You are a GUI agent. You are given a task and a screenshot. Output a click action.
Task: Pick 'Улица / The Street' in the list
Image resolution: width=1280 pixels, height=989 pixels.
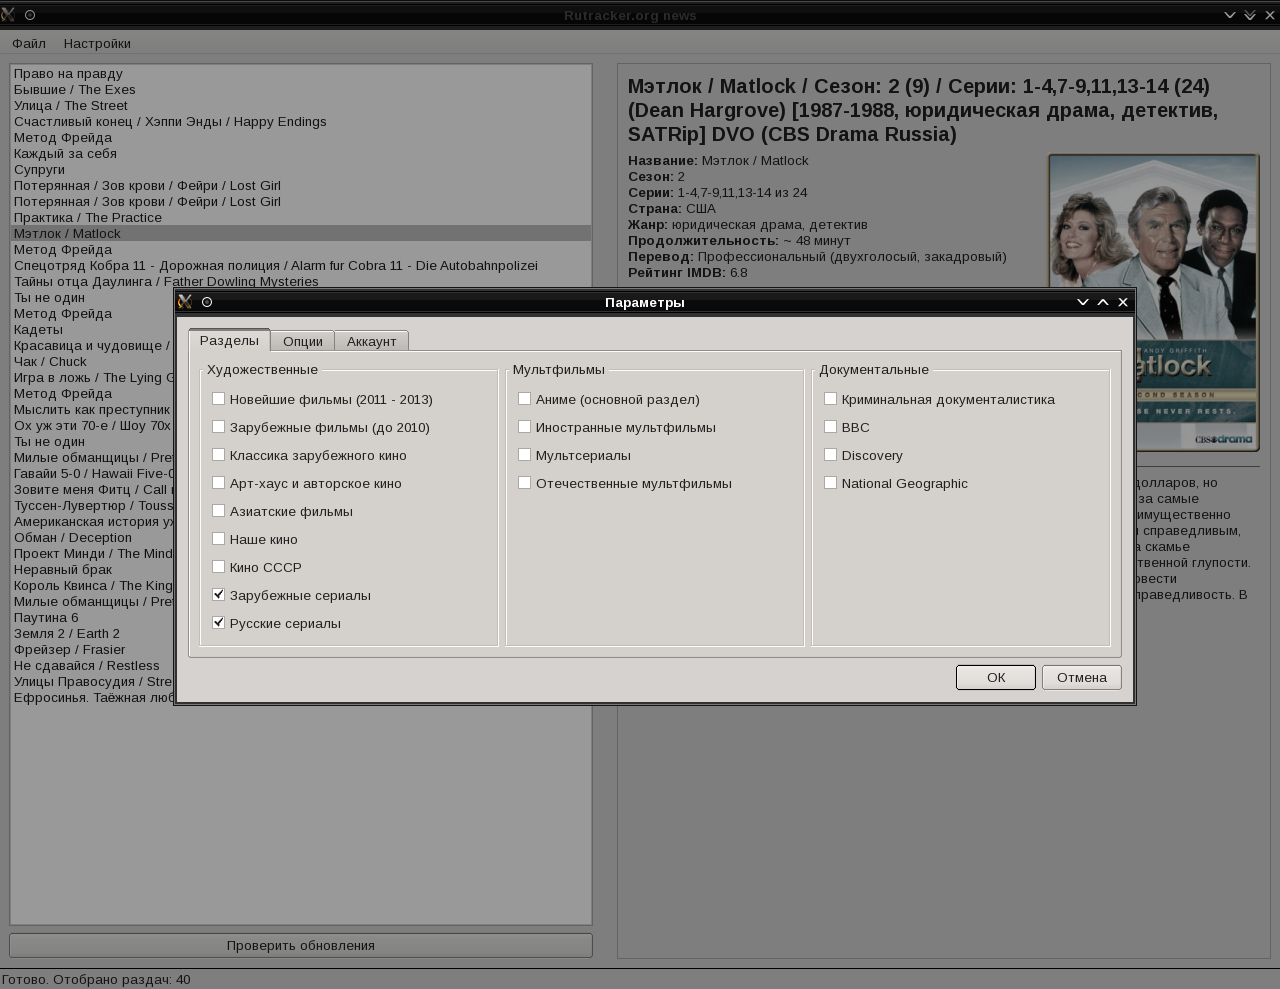[301, 105]
